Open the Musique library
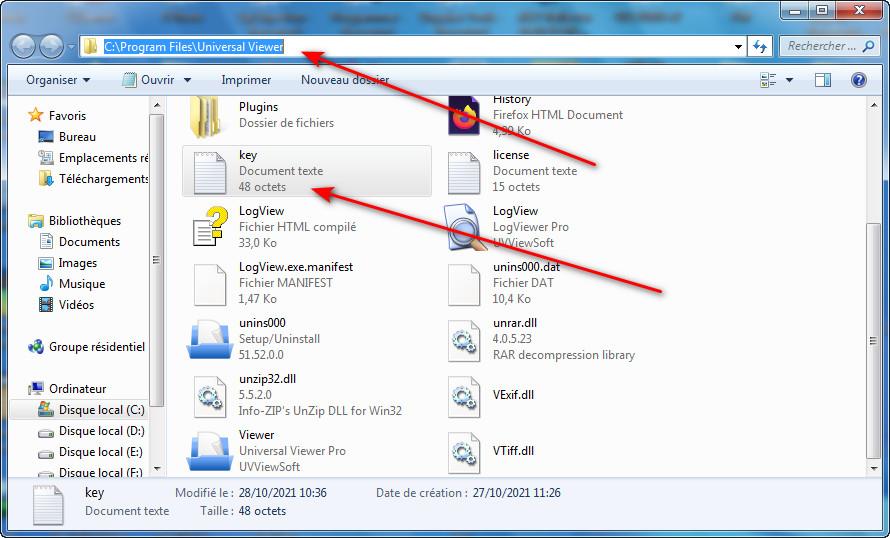The image size is (890, 538). coord(72,284)
